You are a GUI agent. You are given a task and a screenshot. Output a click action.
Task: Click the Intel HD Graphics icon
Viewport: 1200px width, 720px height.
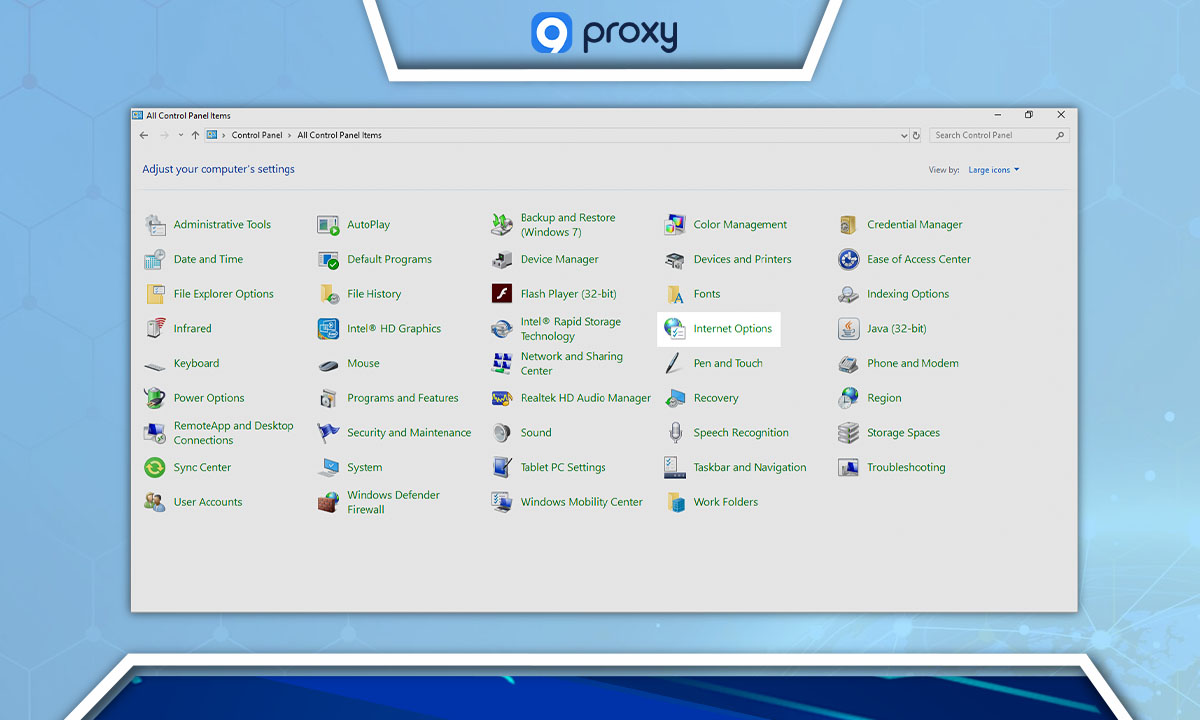tap(328, 329)
